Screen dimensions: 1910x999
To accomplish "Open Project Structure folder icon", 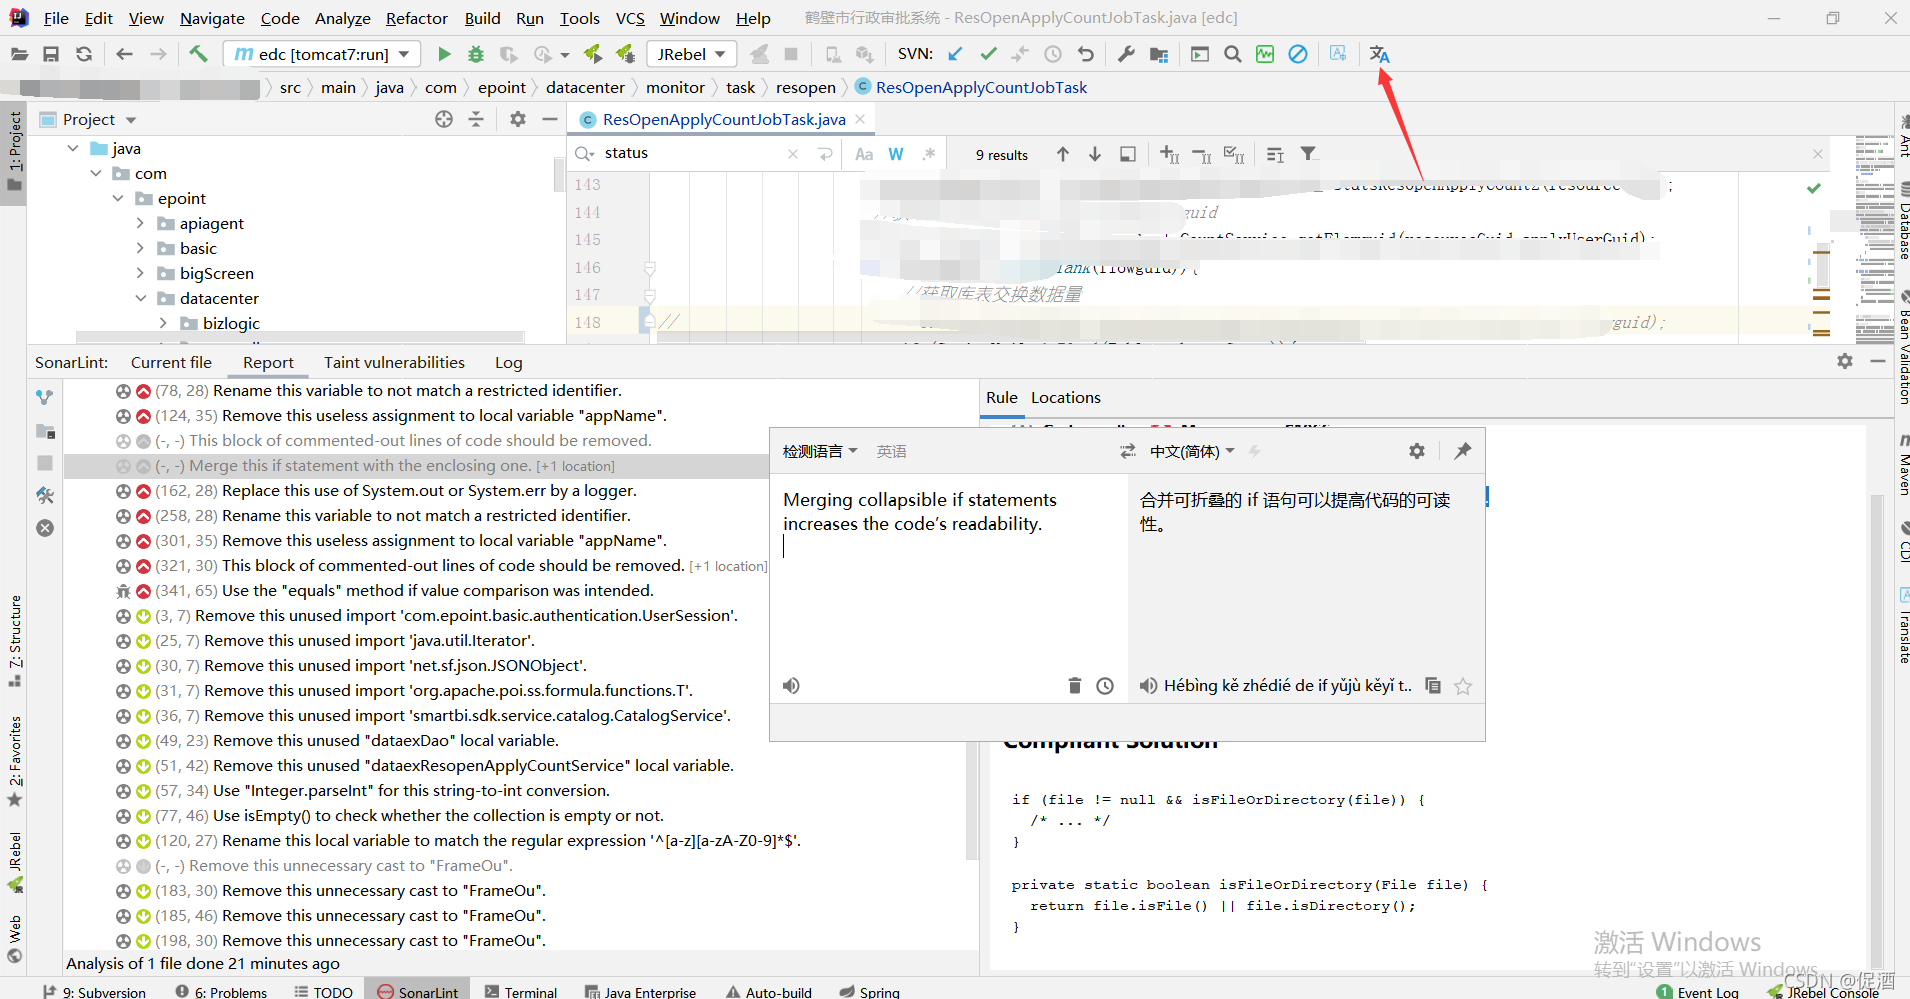I will (x=1159, y=54).
